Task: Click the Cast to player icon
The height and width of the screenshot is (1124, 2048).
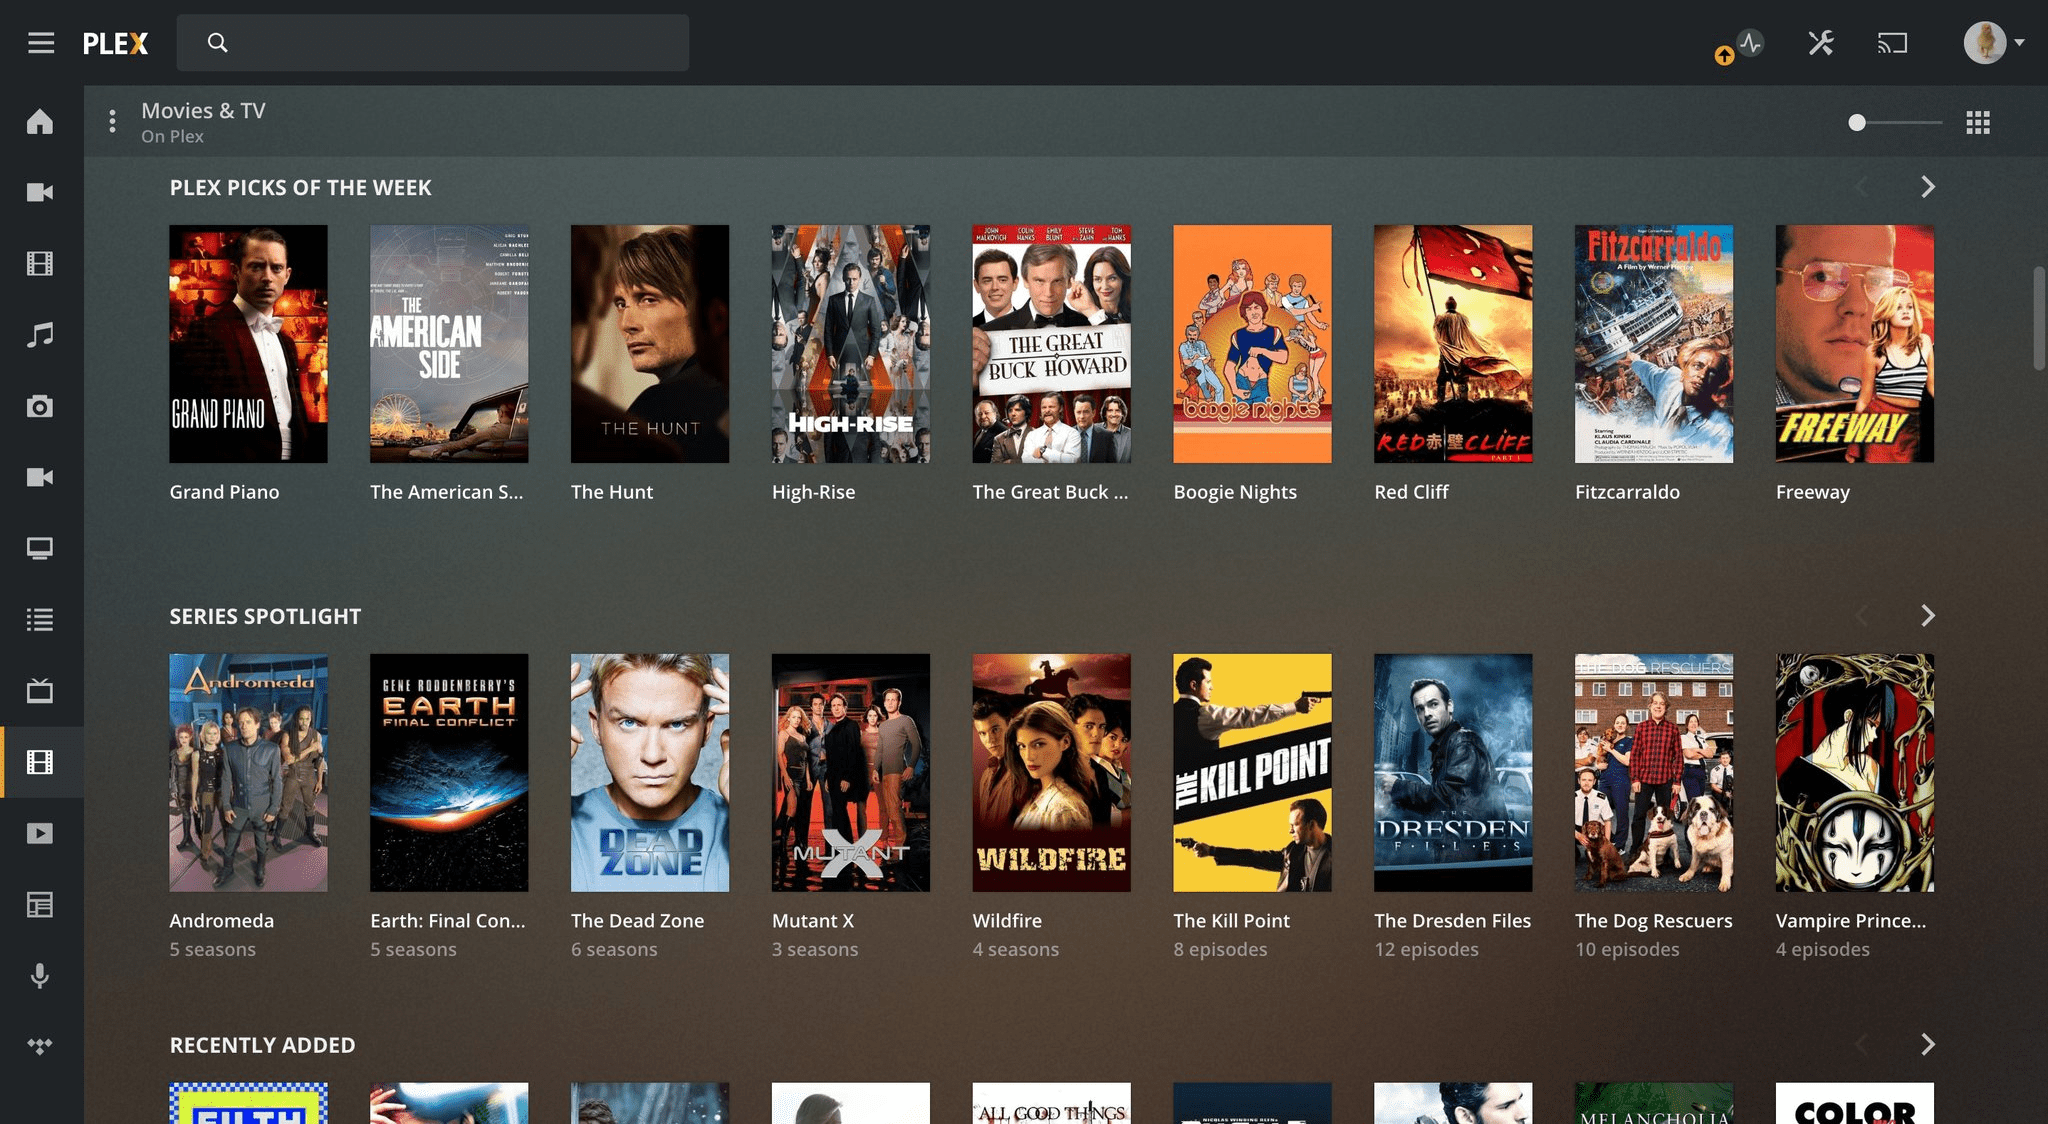Action: click(1892, 43)
